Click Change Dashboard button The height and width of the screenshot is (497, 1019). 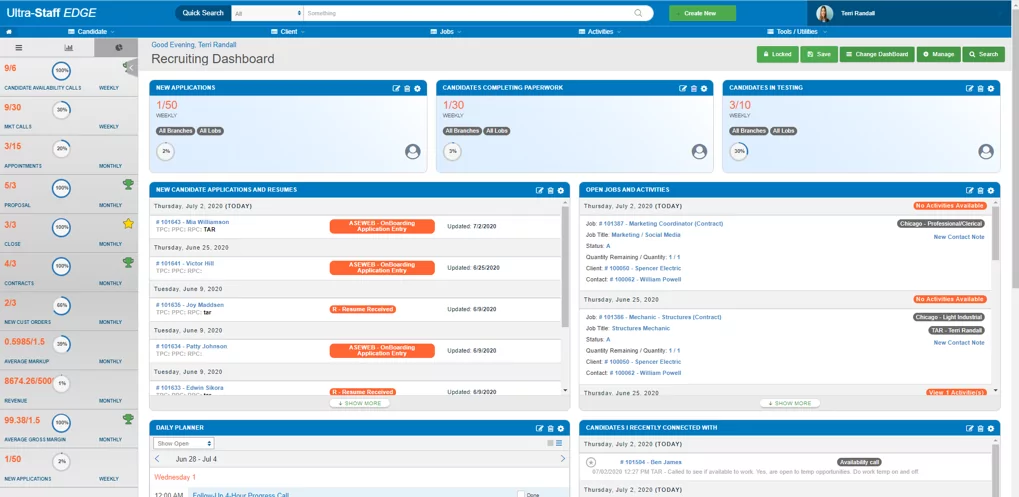pos(877,55)
